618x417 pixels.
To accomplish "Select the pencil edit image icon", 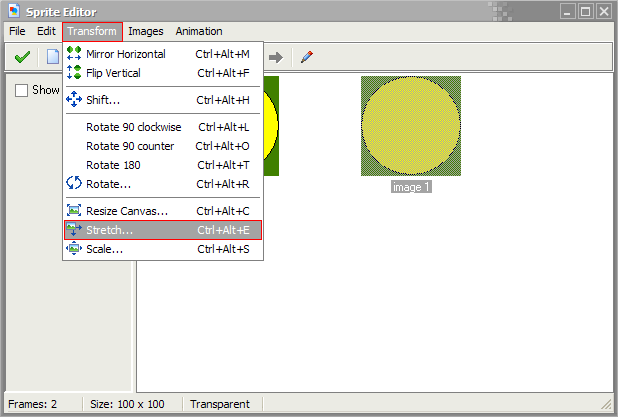I will (306, 57).
